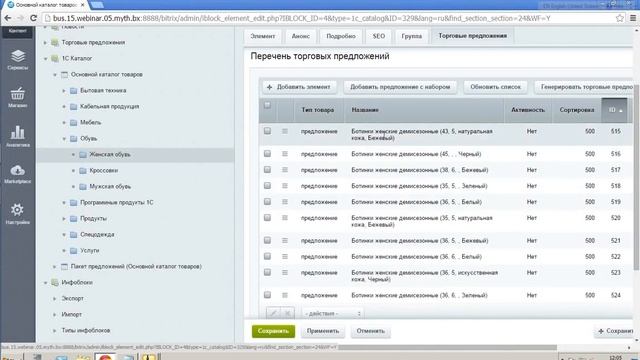Toggle the select-all checkbox in table header

click(x=267, y=105)
